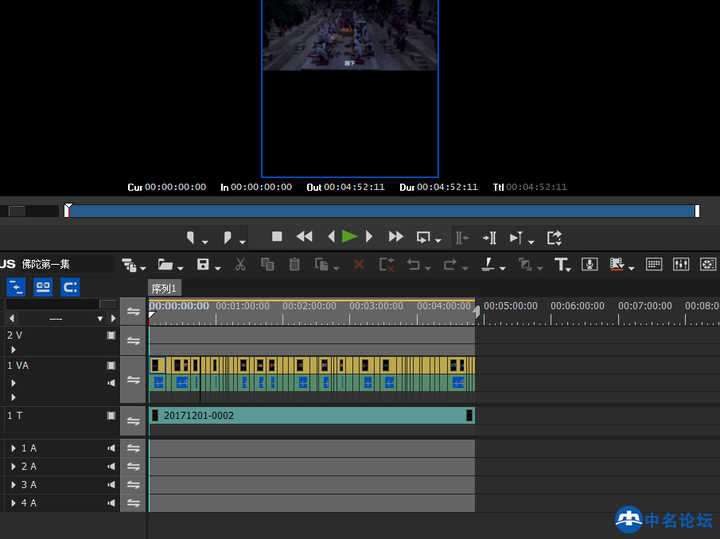The width and height of the screenshot is (720, 539).
Task: Click the green Play button
Action: point(349,237)
